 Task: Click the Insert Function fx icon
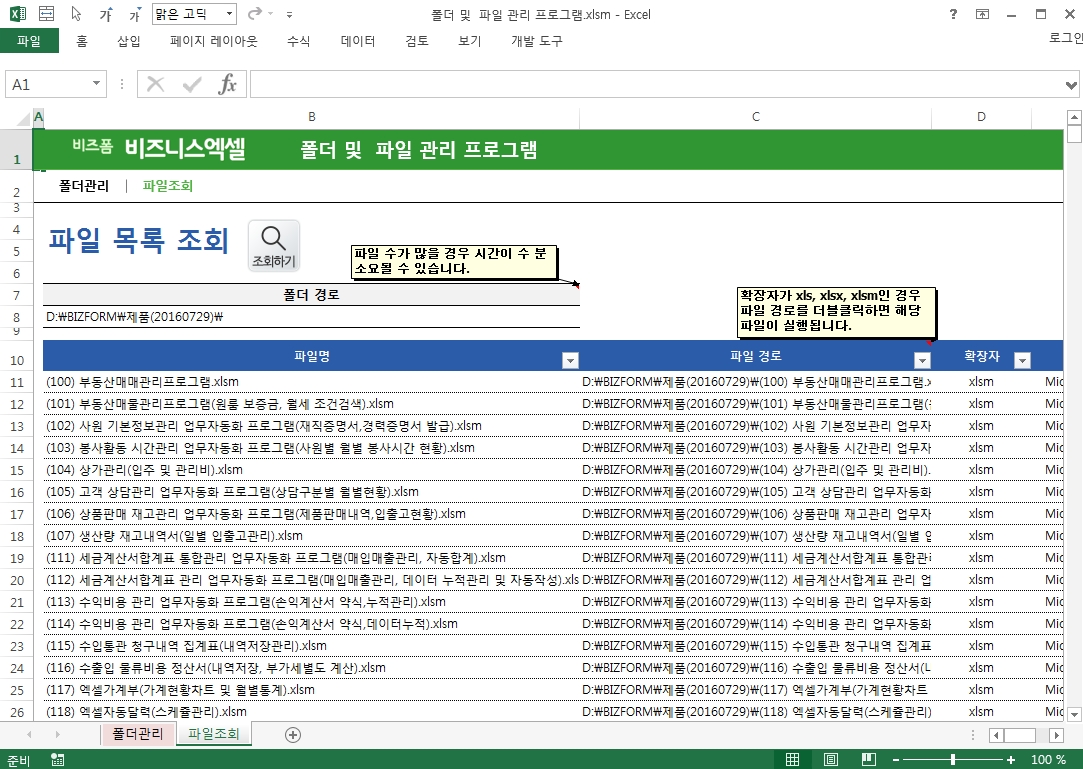[227, 85]
